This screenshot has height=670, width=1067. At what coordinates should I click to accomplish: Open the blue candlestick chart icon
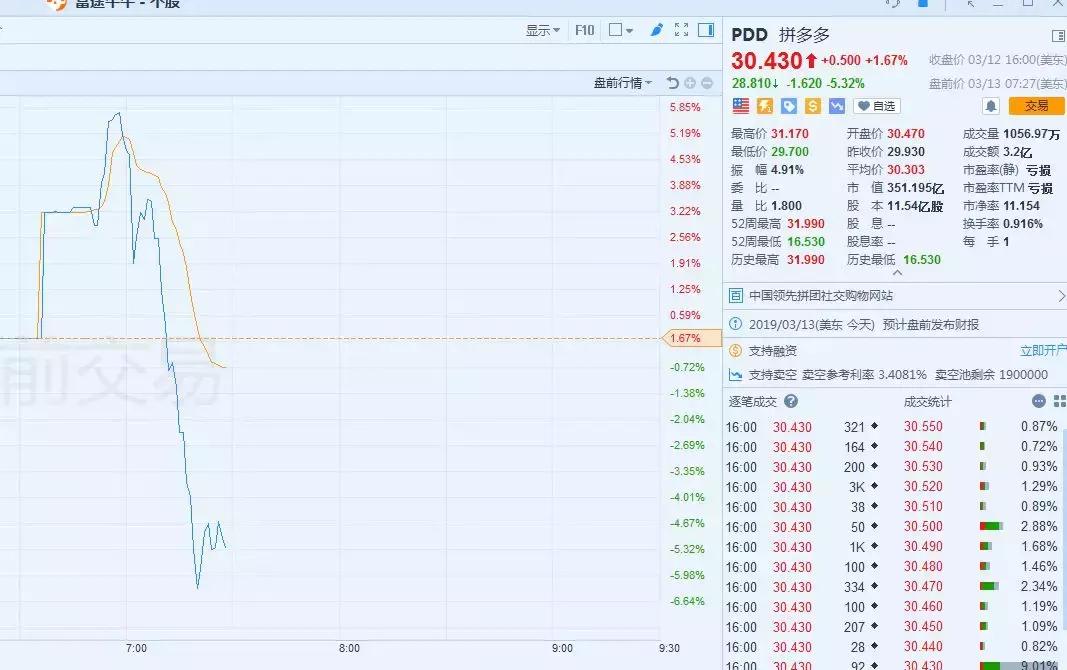tap(837, 106)
